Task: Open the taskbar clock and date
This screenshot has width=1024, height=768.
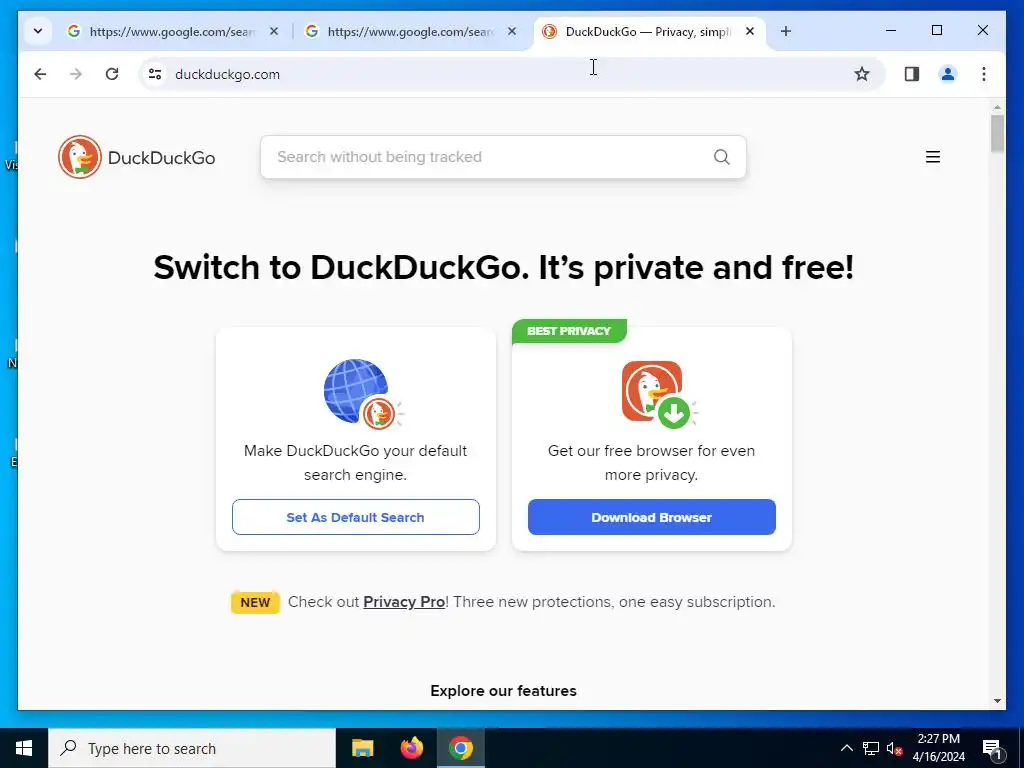Action: 939,748
